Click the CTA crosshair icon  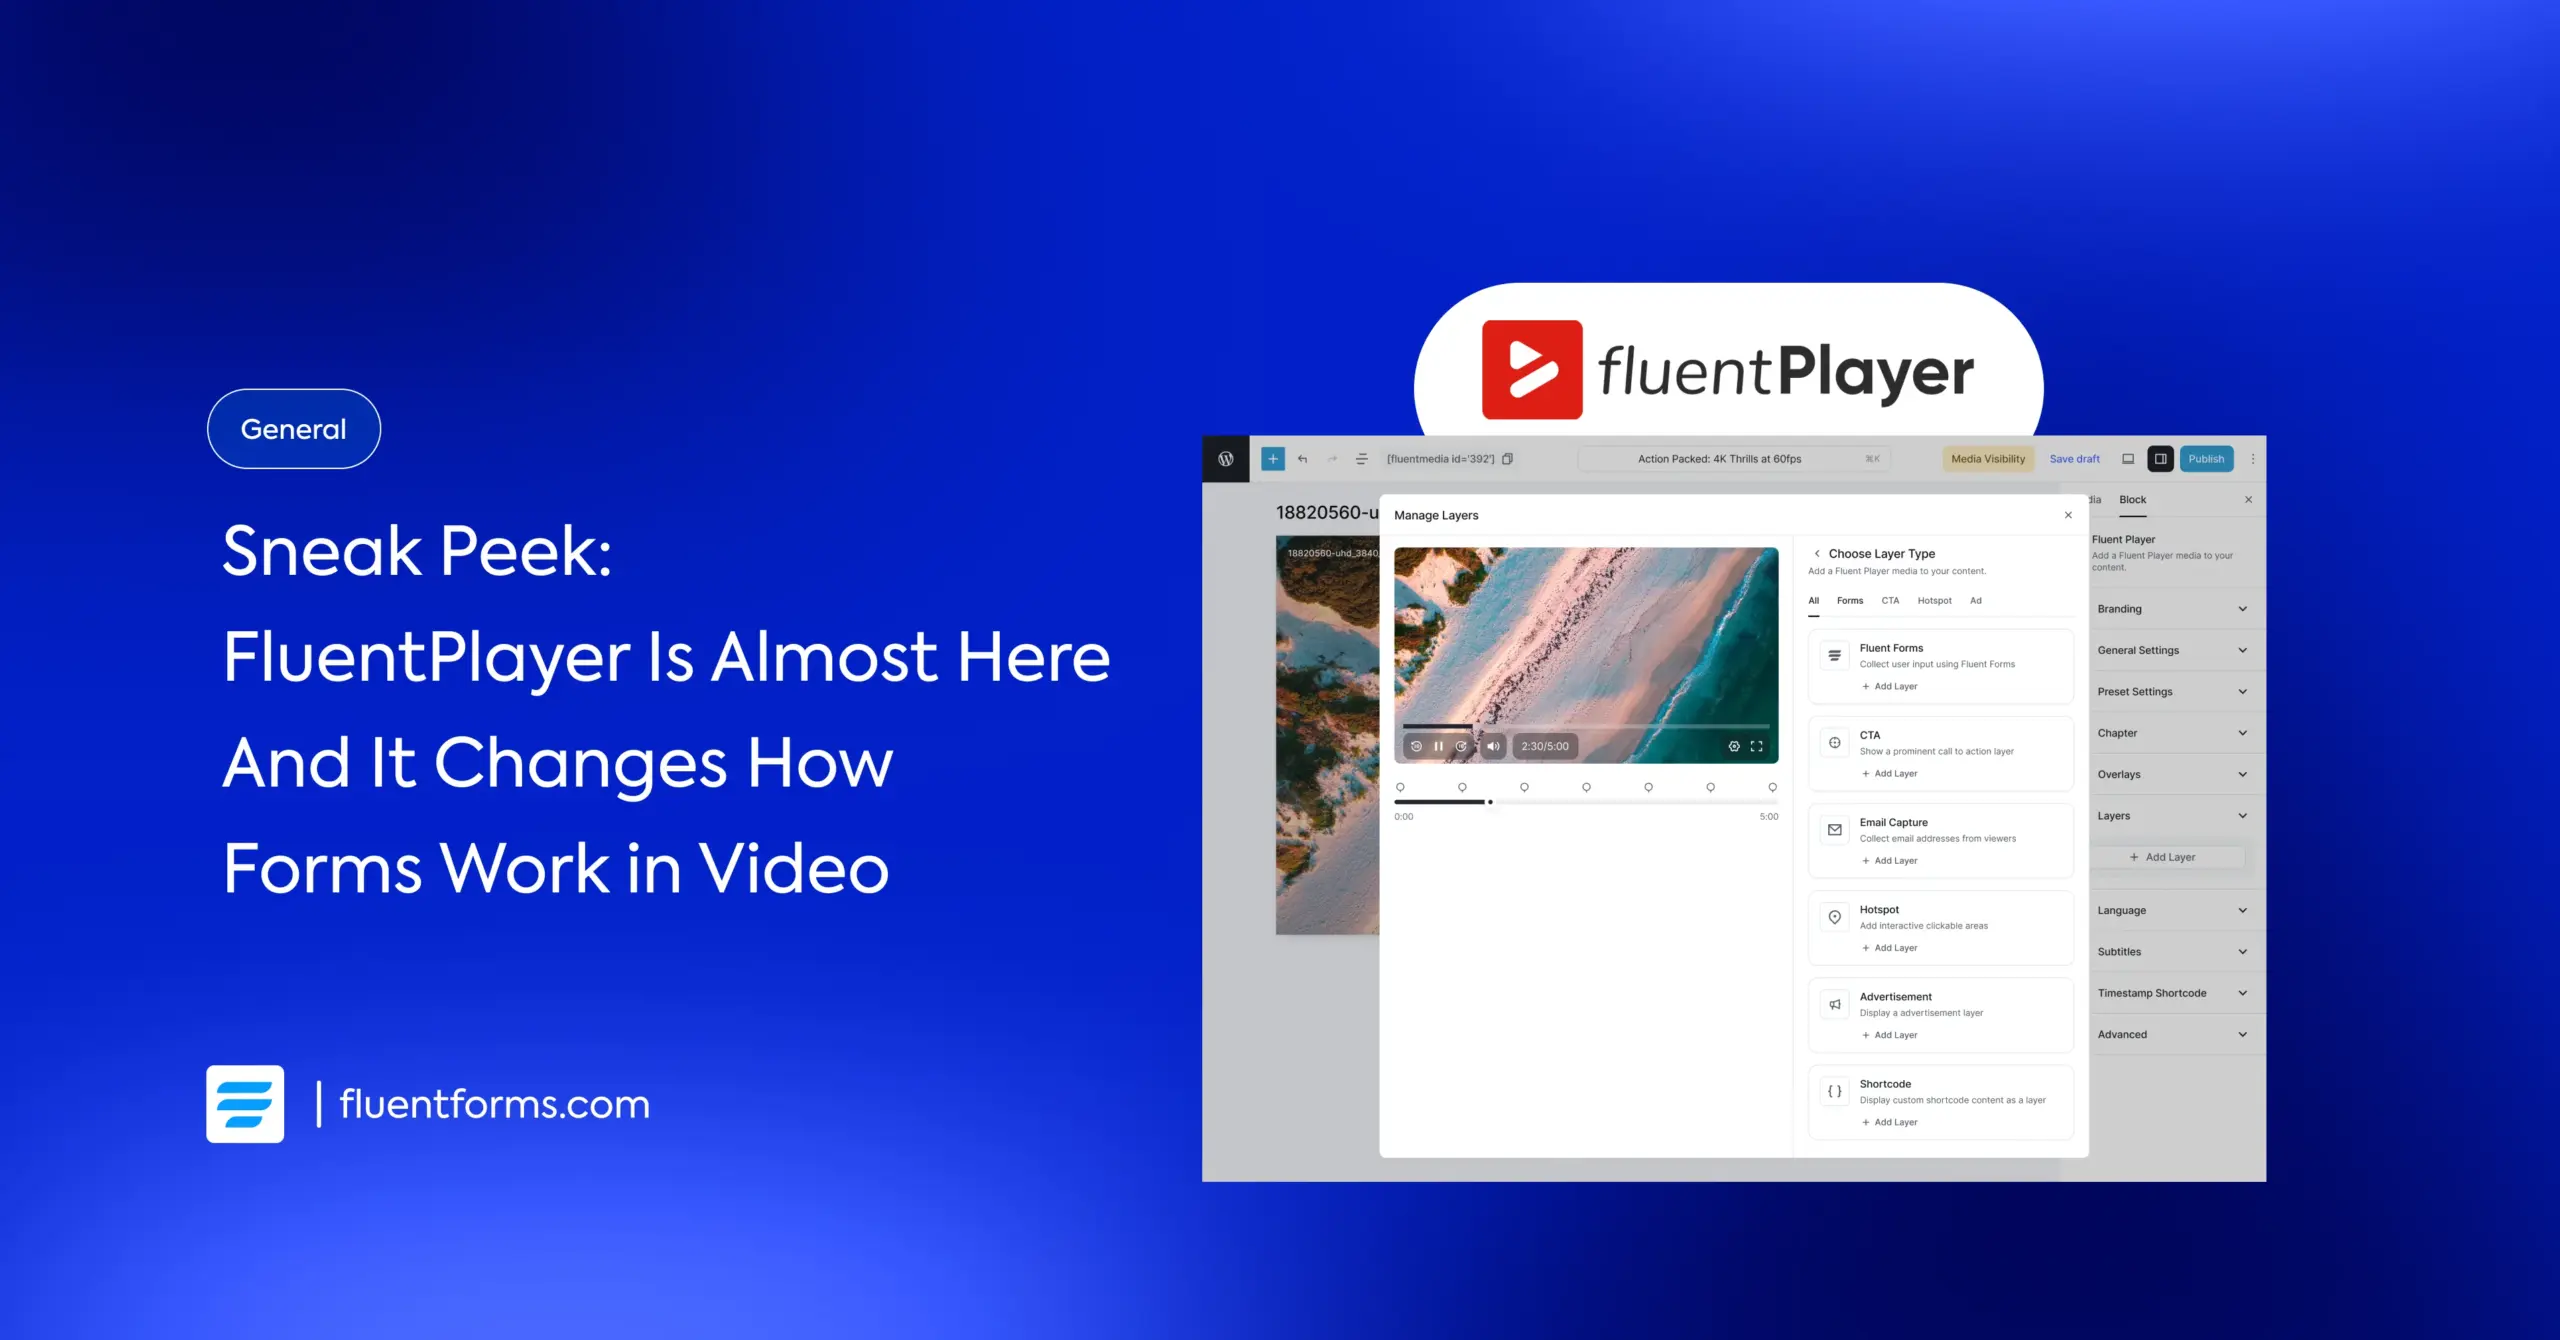(1834, 742)
